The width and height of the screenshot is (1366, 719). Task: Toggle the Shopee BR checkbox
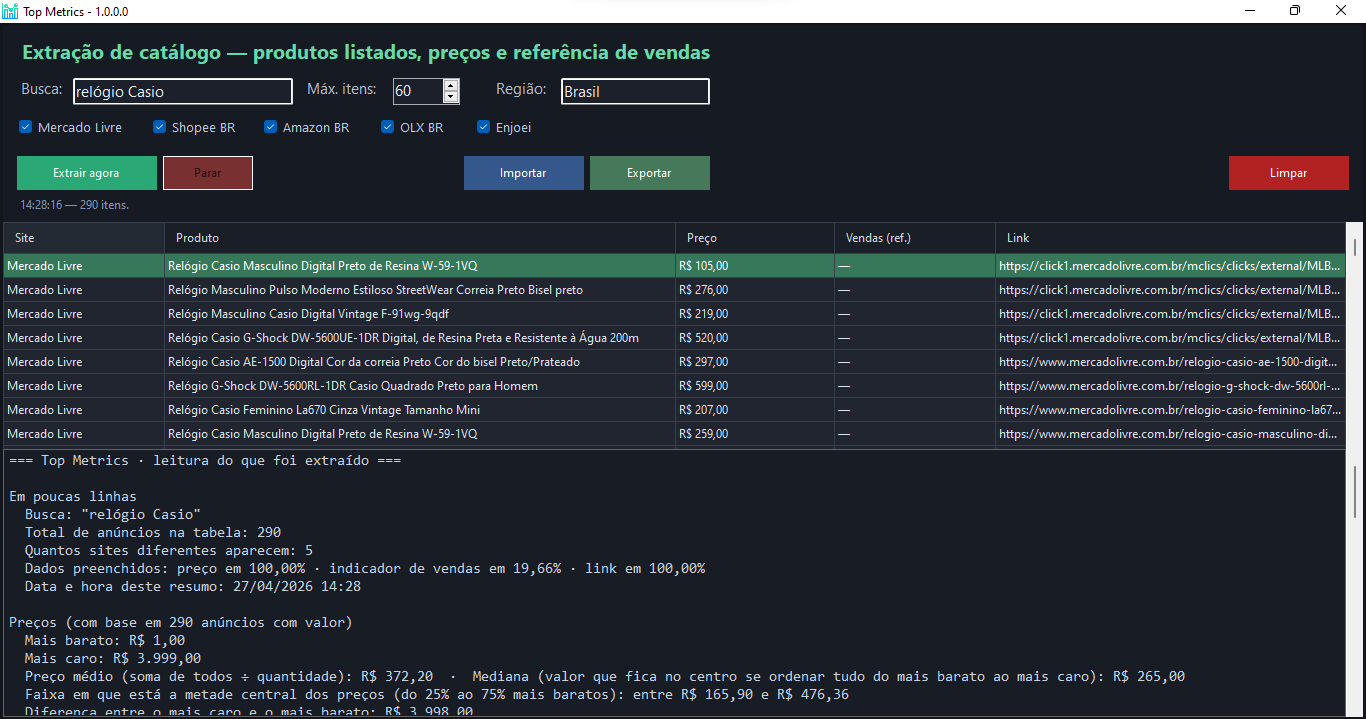point(159,127)
